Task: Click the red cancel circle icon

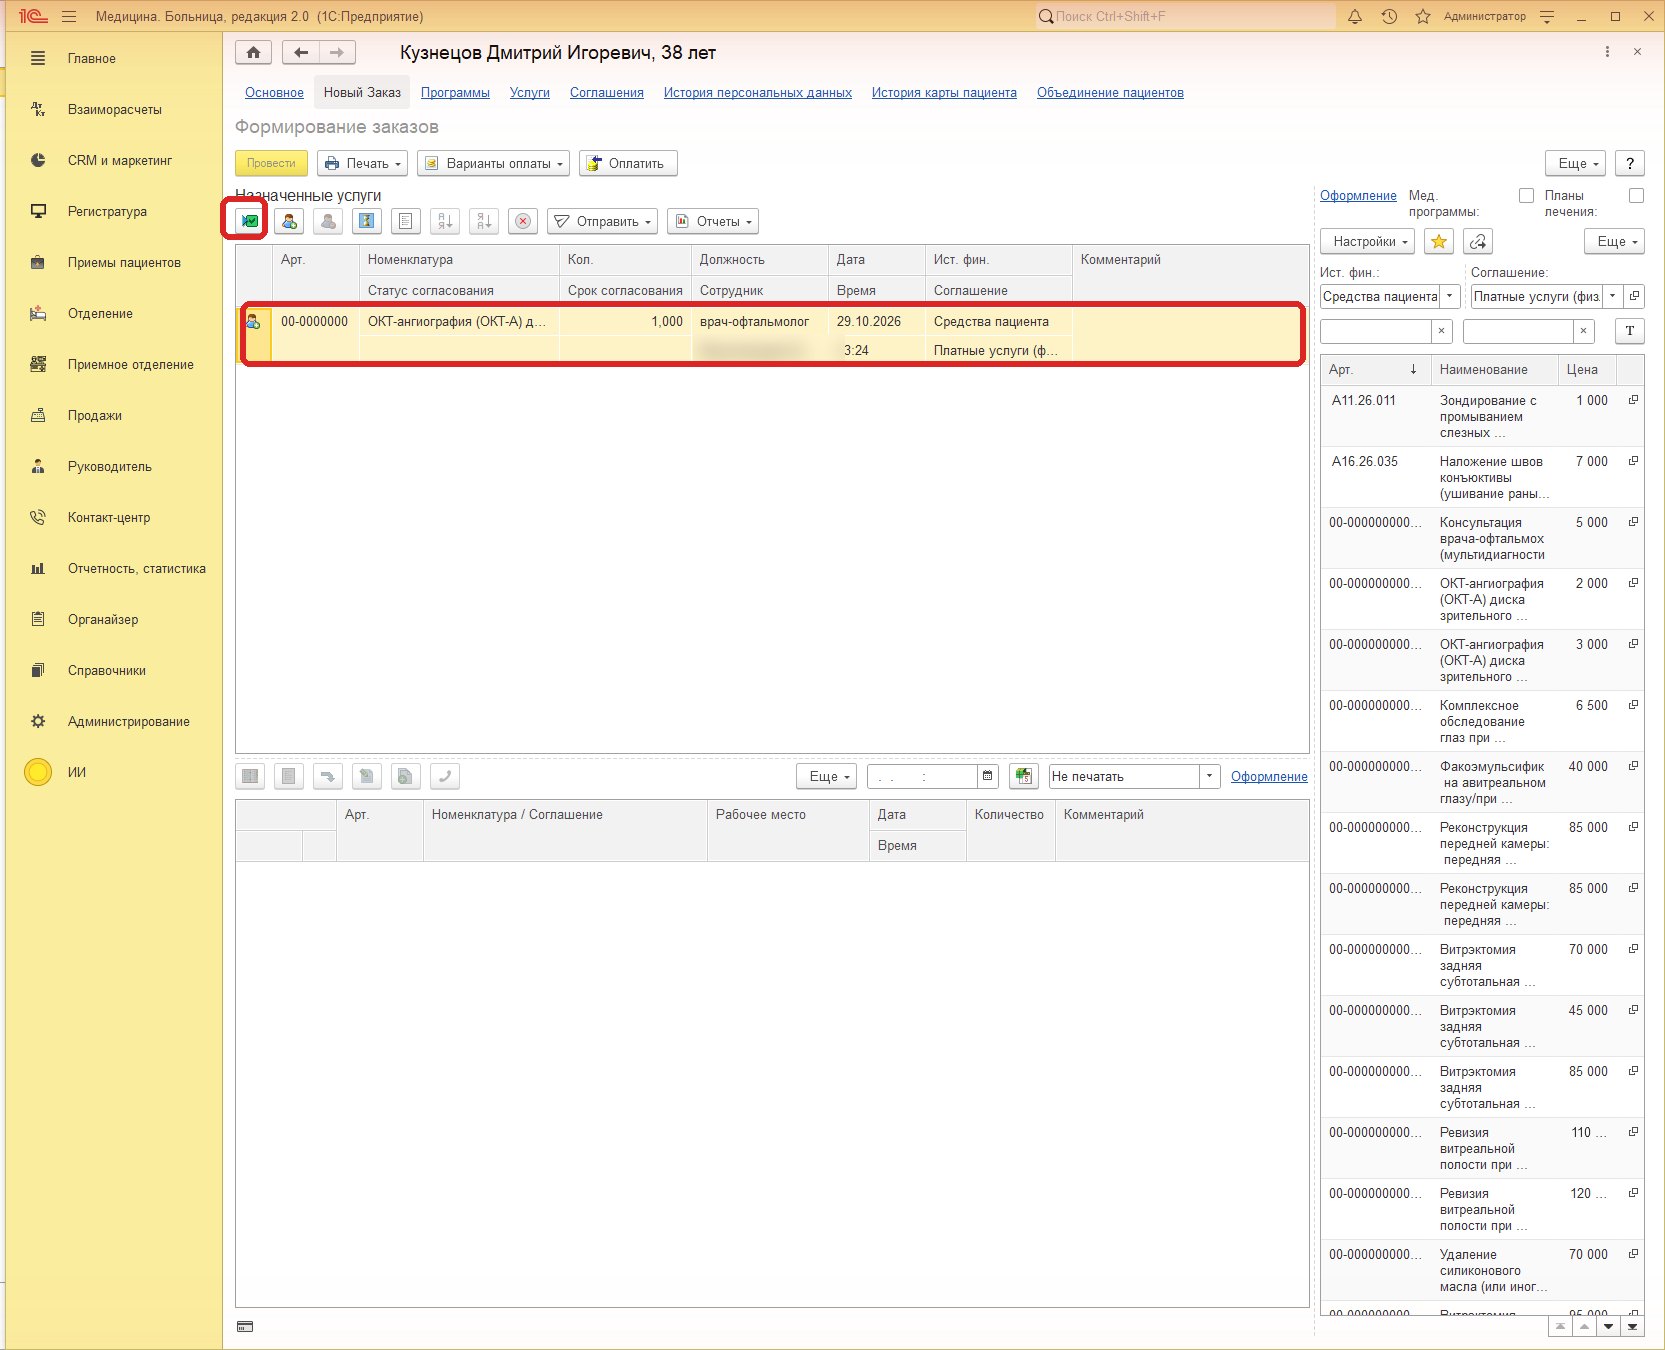Action: pos(523,221)
